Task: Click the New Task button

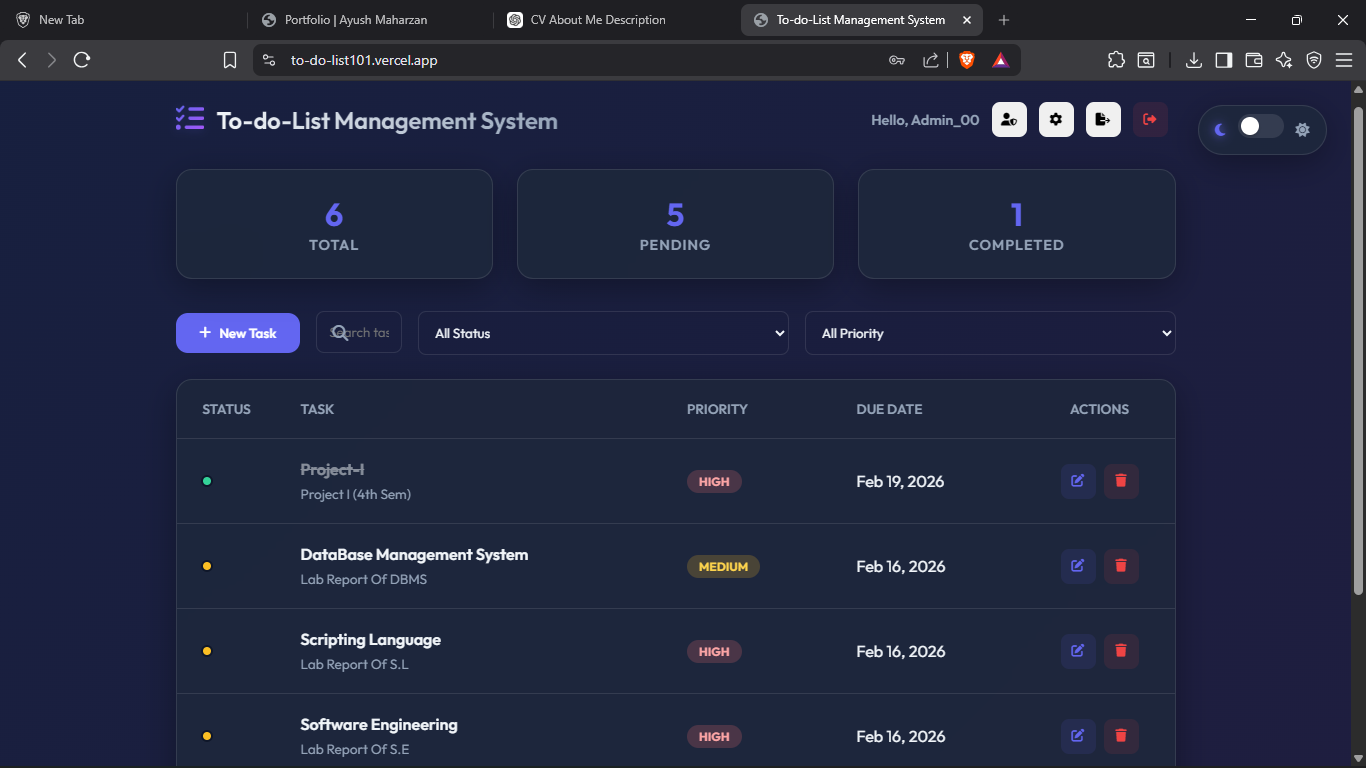Action: [238, 333]
